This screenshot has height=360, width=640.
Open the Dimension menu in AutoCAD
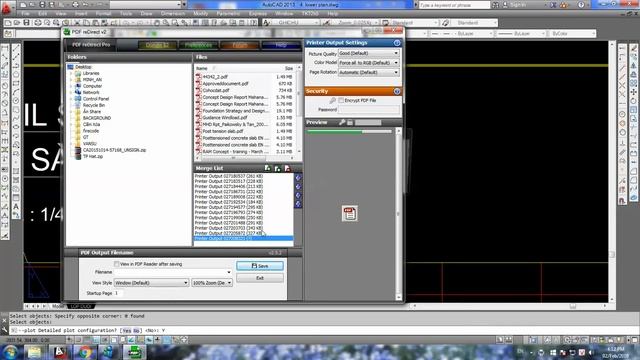click(173, 13)
